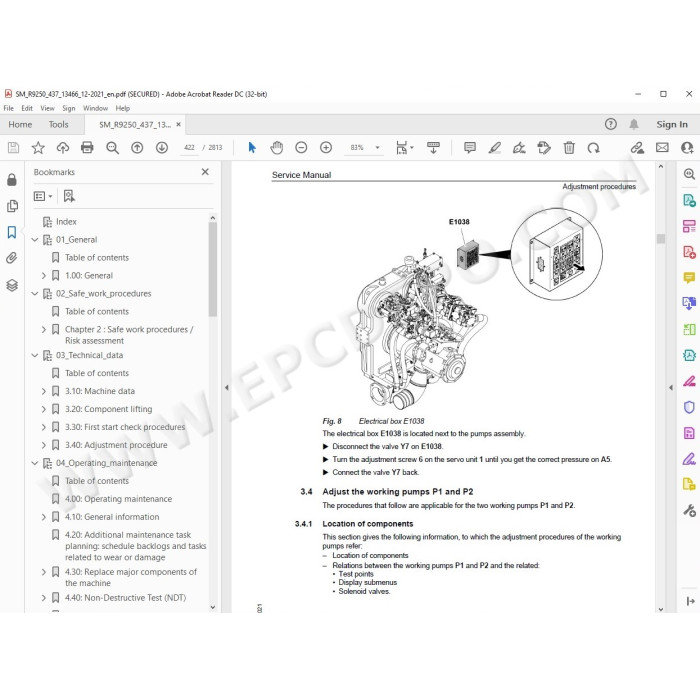The height and width of the screenshot is (700, 700).
Task: Rotate the page view
Action: [x=593, y=148]
